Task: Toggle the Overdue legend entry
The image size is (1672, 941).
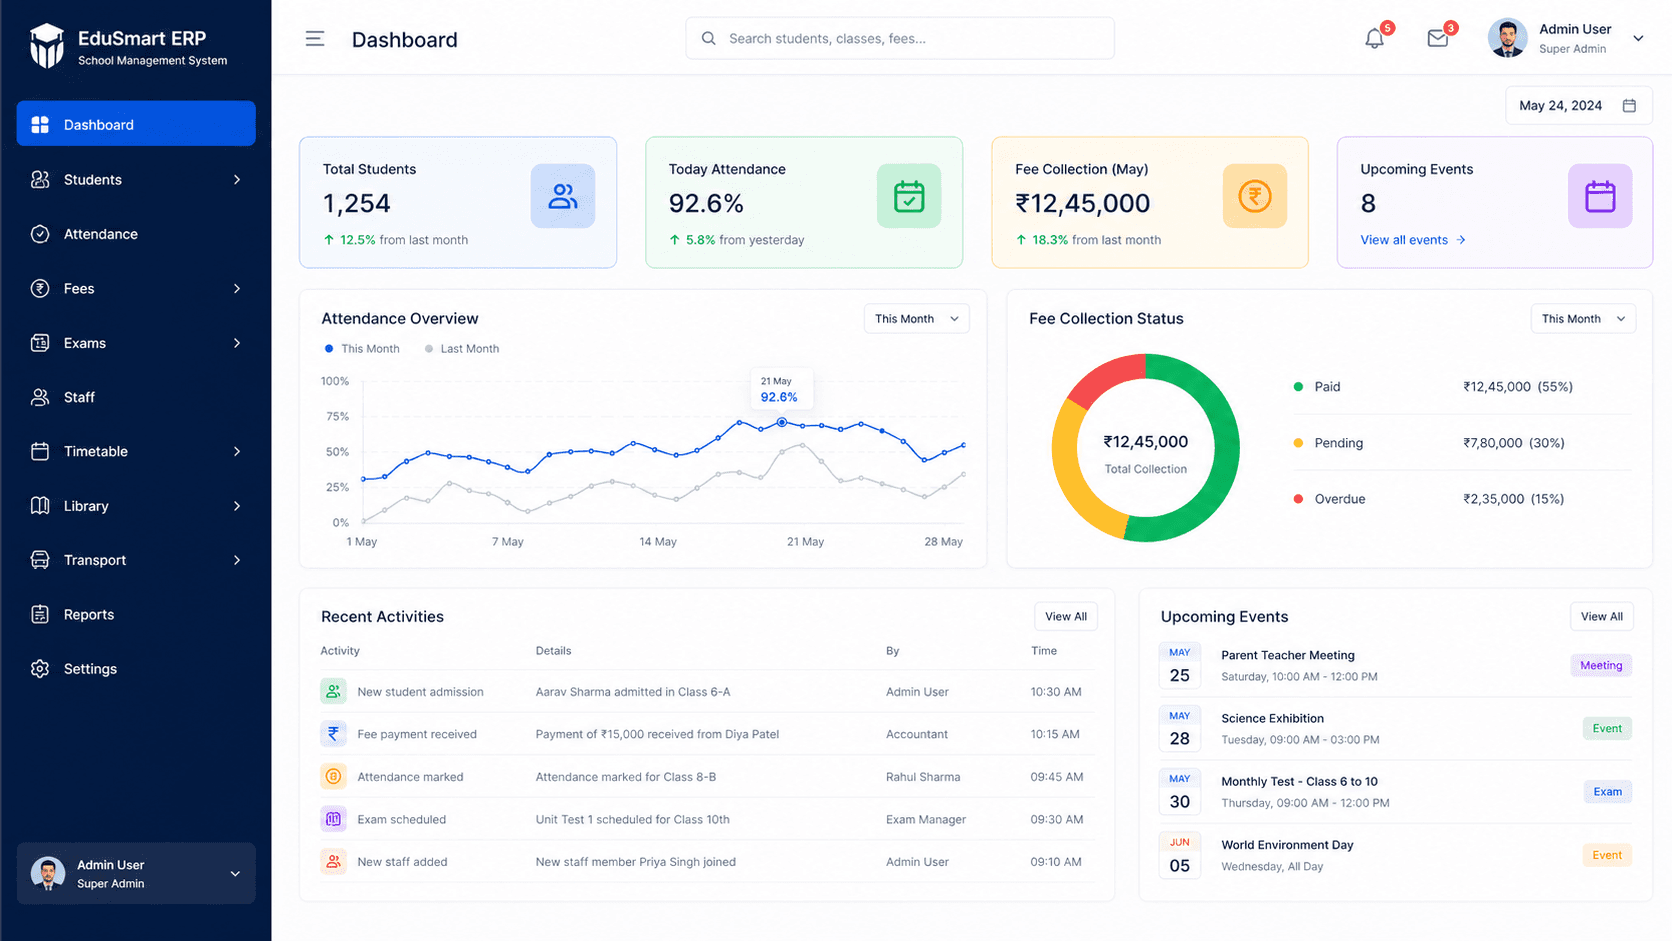Action: click(x=1329, y=499)
